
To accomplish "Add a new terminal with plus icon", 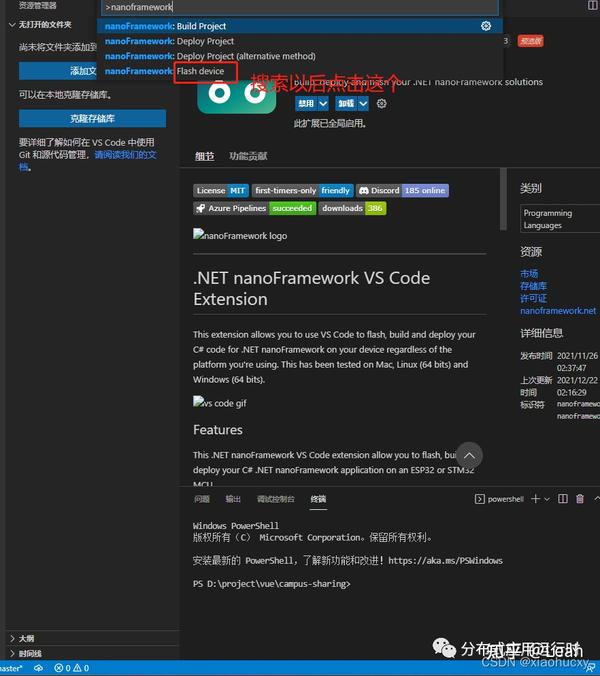I will click(535, 499).
